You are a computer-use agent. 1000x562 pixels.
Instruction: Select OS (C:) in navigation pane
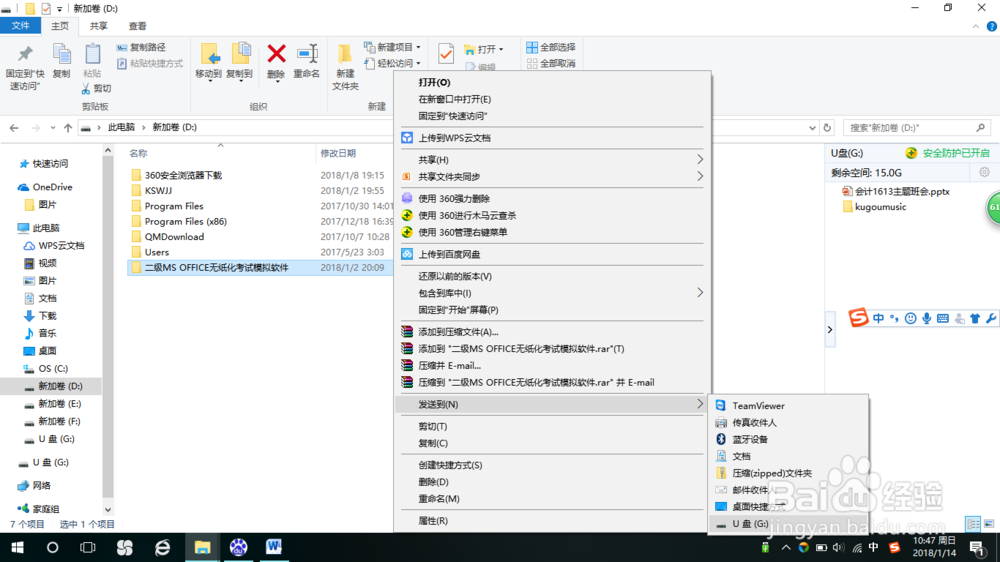(53, 369)
